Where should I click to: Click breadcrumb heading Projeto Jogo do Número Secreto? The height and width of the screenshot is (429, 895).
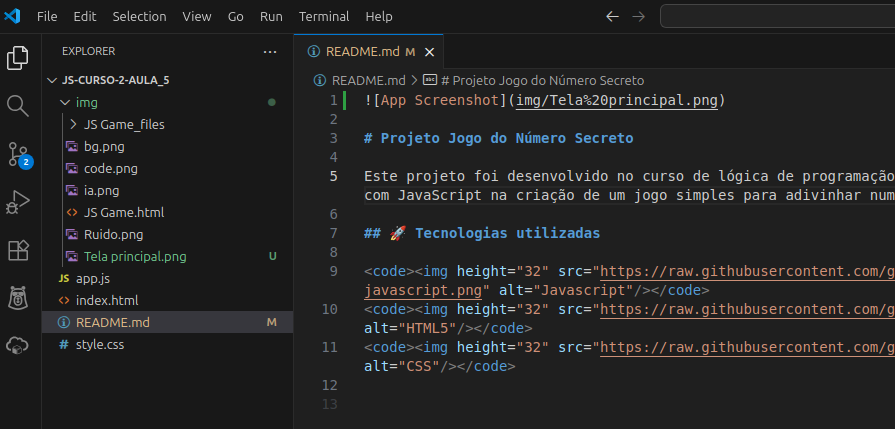(x=542, y=80)
